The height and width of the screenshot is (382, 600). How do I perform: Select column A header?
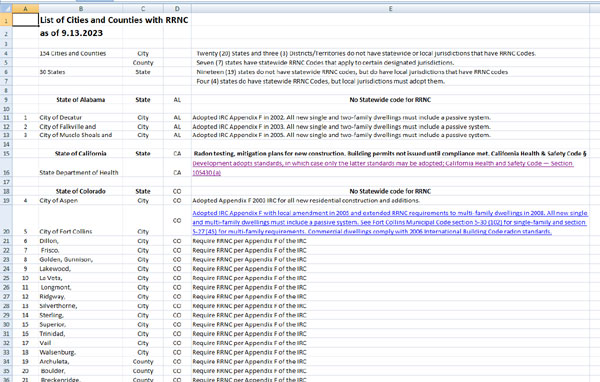[25, 8]
